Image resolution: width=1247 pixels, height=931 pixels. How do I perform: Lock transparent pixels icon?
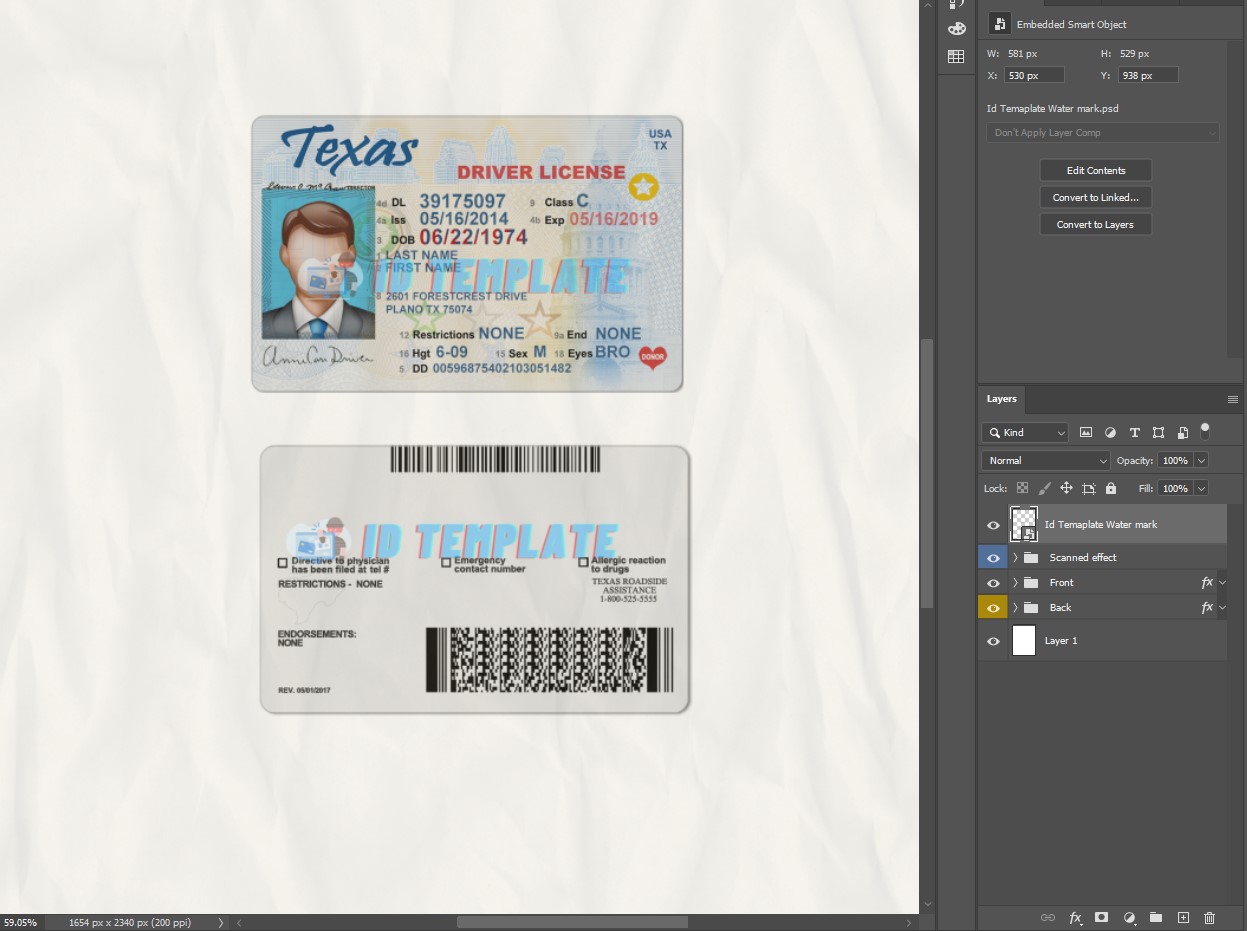pyautogui.click(x=1022, y=488)
